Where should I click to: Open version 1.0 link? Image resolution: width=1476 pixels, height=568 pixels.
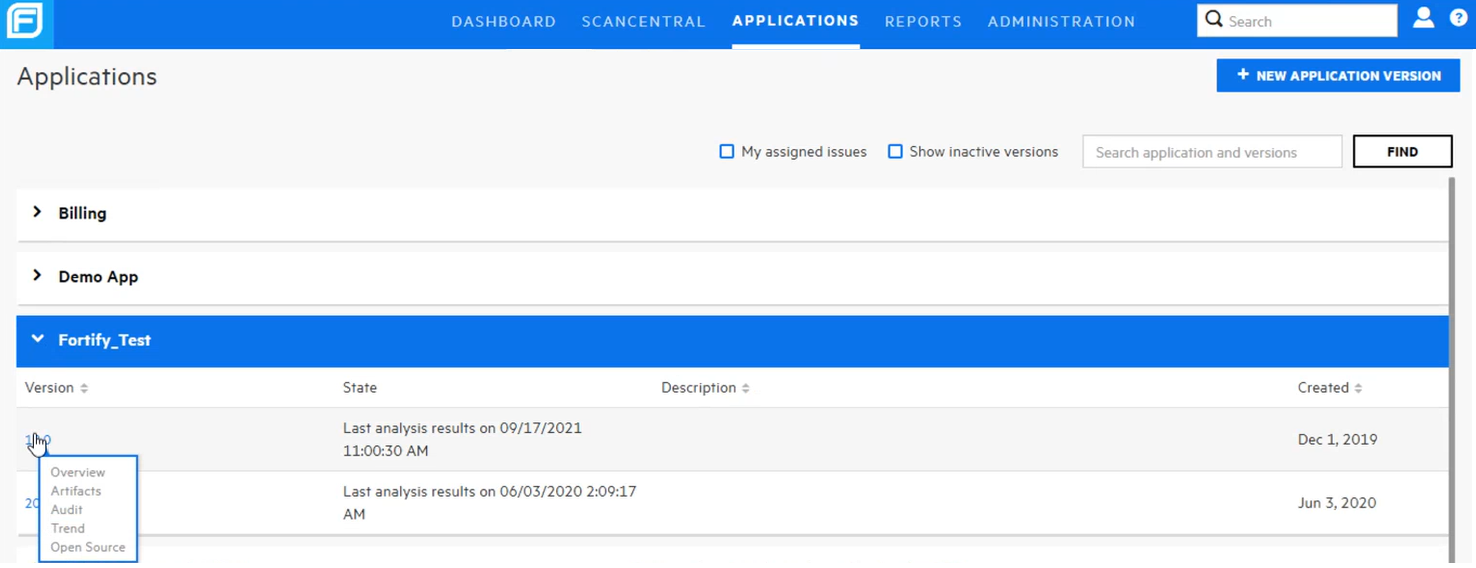point(38,440)
